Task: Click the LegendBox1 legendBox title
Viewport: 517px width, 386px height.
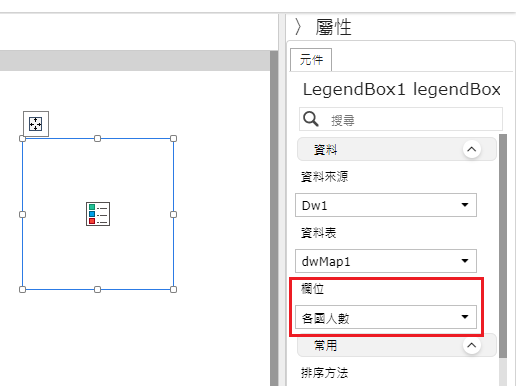Action: click(402, 89)
